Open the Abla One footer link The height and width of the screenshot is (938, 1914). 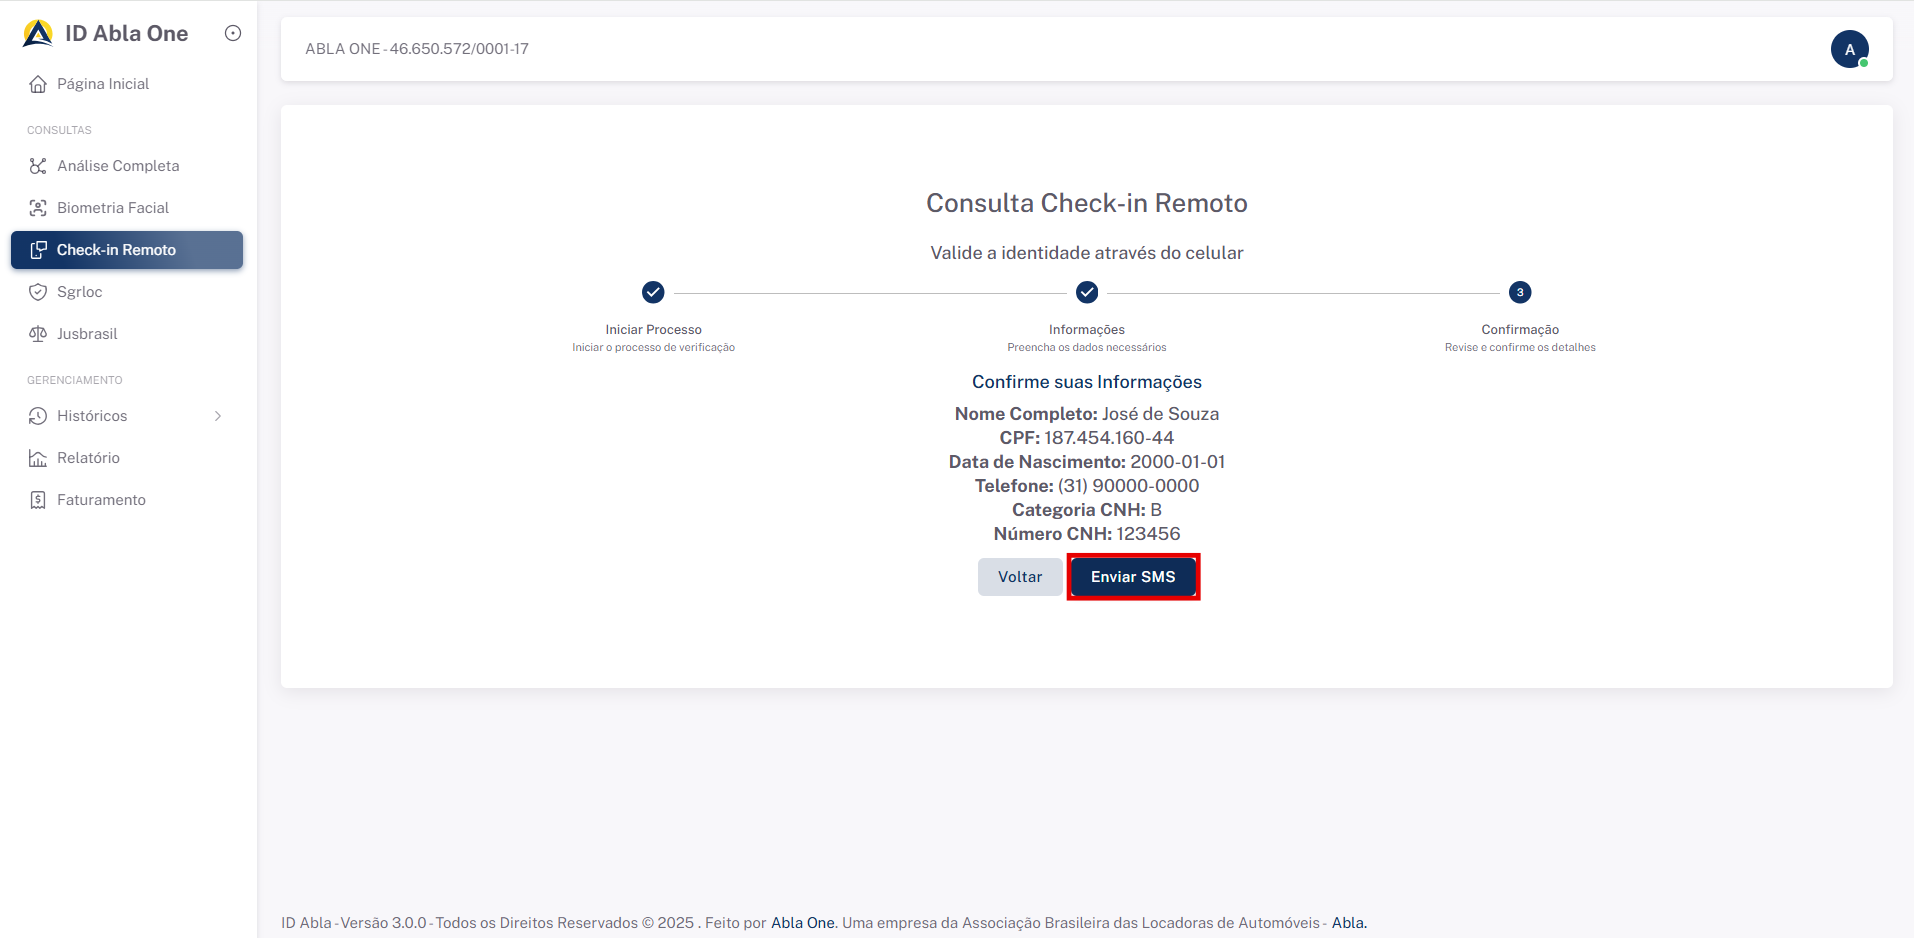802,923
